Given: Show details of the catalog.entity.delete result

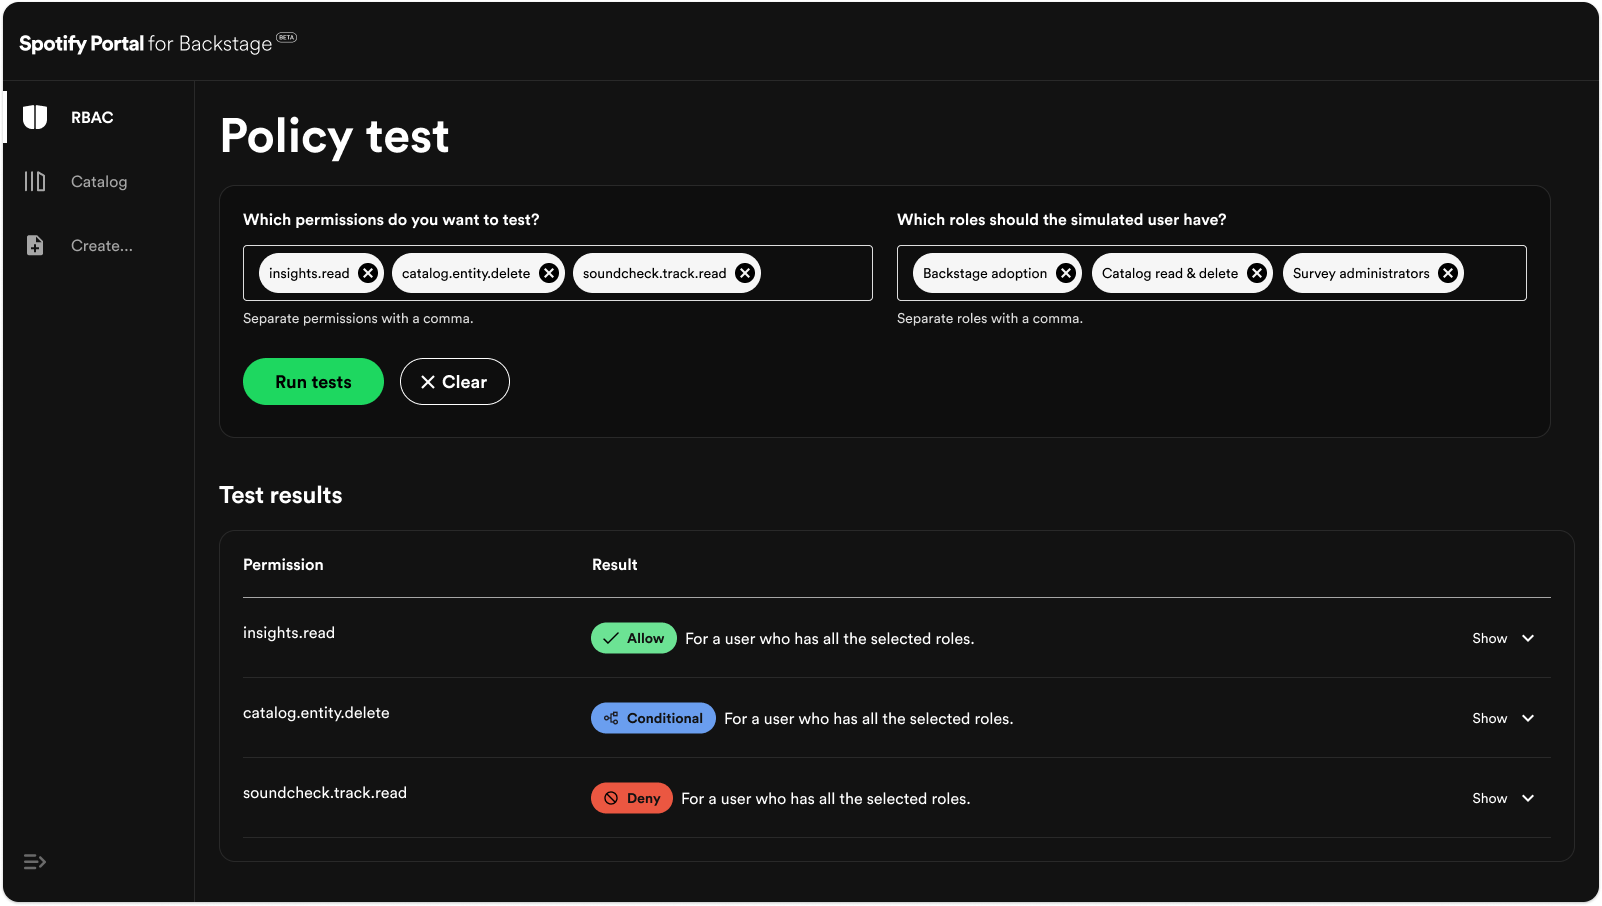Looking at the screenshot, I should click(x=1503, y=718).
